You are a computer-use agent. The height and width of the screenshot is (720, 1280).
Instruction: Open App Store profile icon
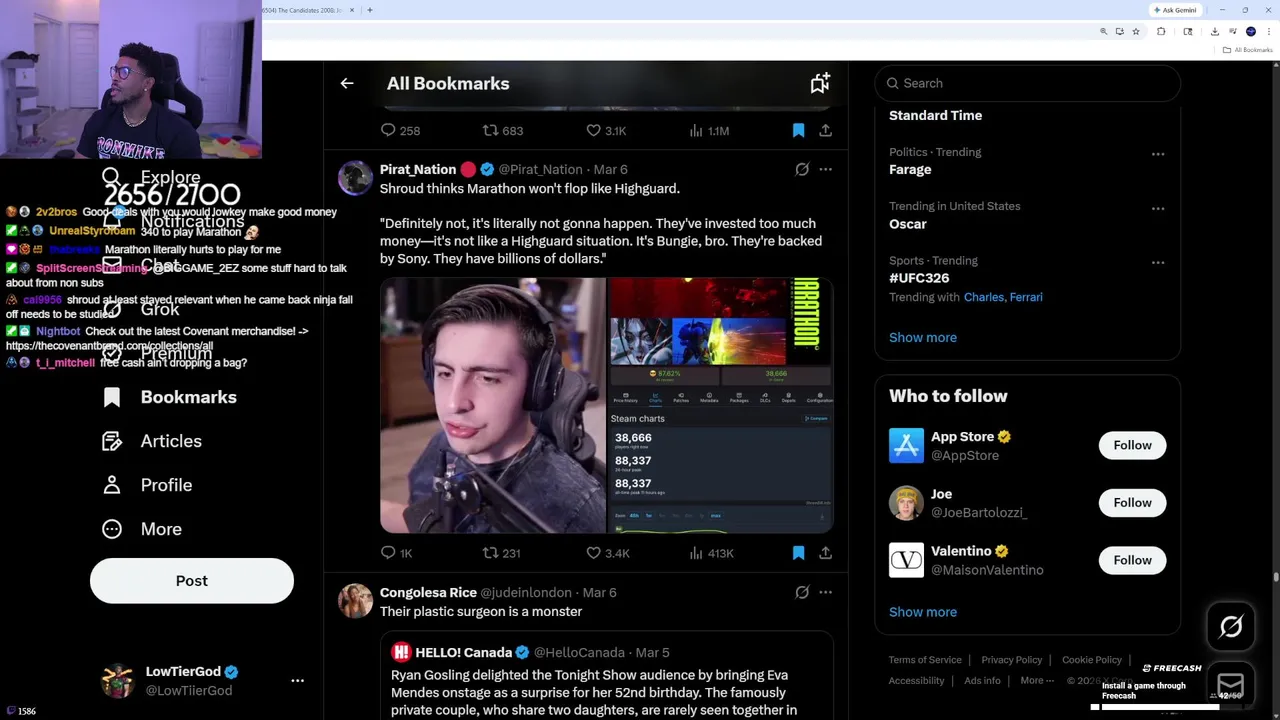(906, 445)
